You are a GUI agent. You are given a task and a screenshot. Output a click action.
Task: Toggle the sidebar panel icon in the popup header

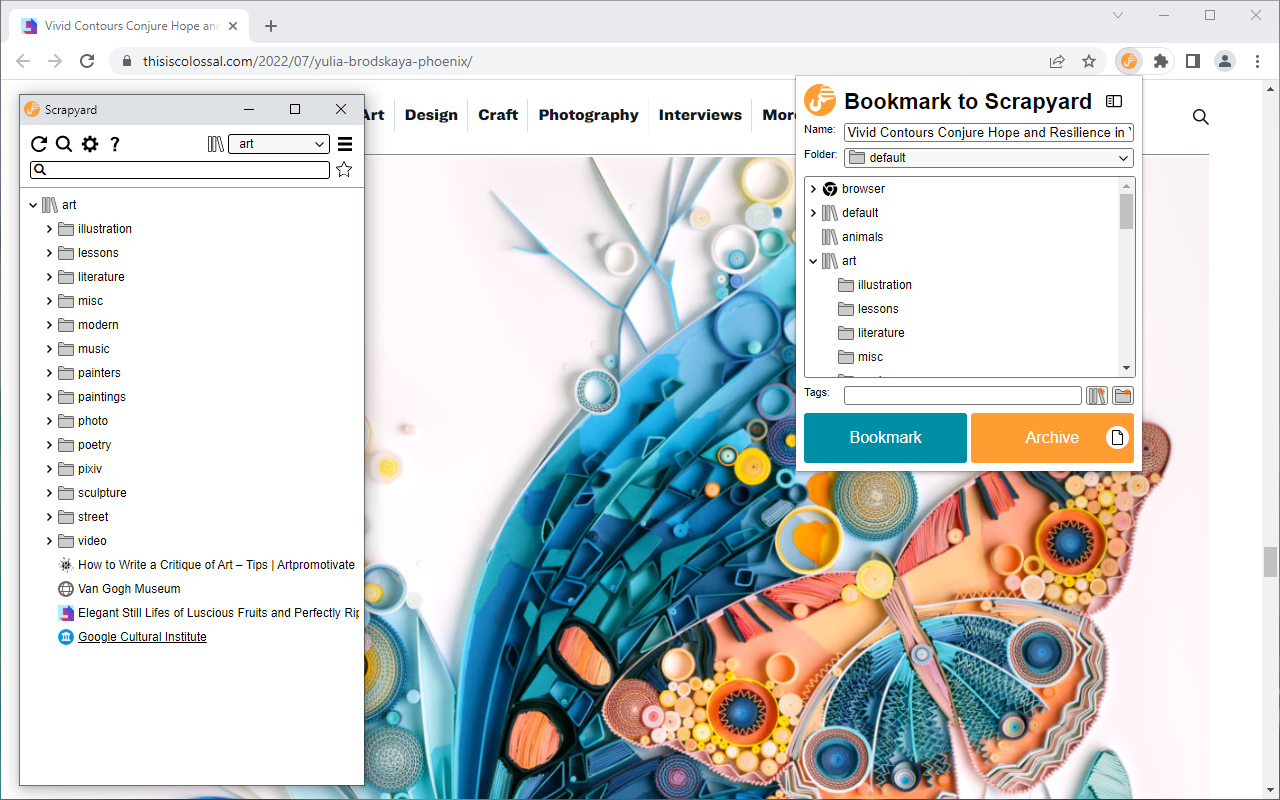pos(1115,101)
